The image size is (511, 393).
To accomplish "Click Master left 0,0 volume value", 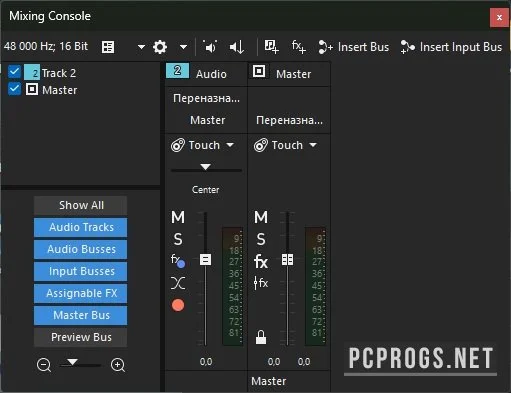I will pyautogui.click(x=274, y=361).
